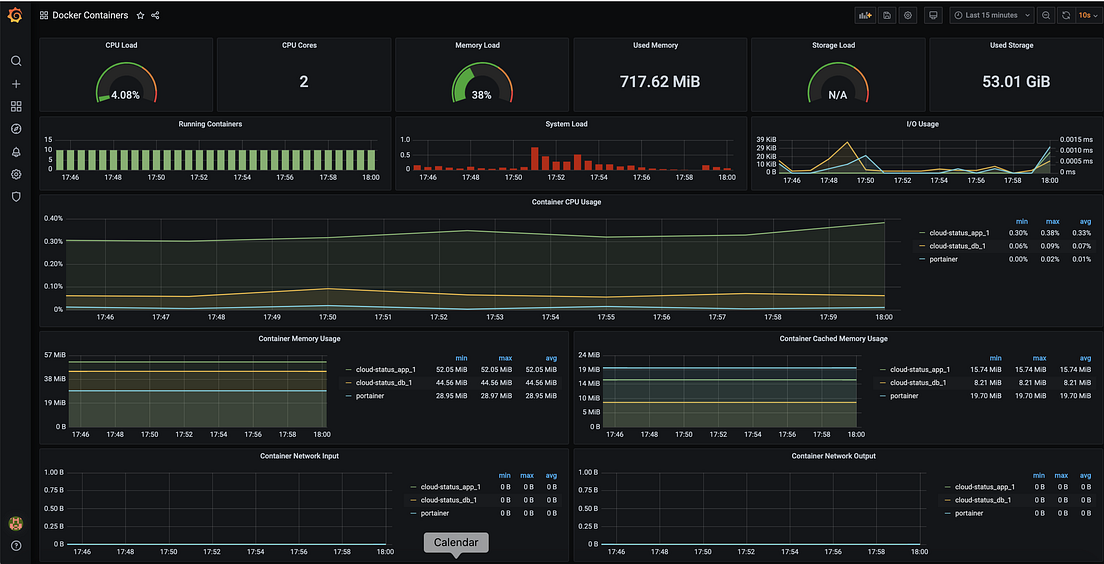This screenshot has width=1104, height=564.
Task: Open the CPU Load panel title menu
Action: coord(121,45)
